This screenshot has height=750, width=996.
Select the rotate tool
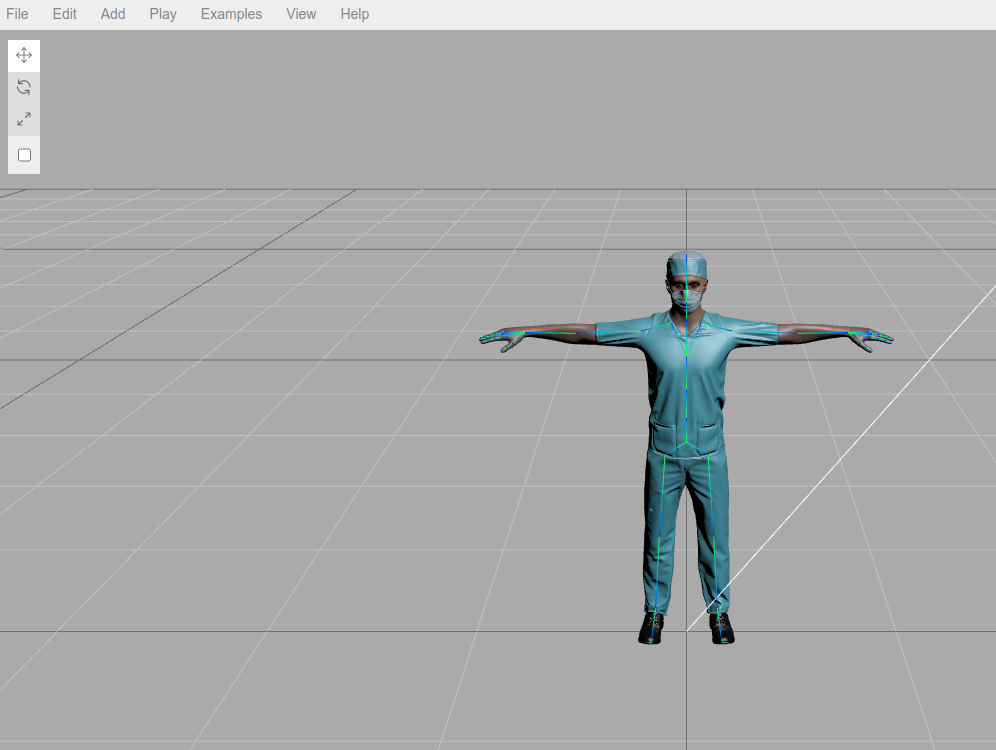click(24, 87)
